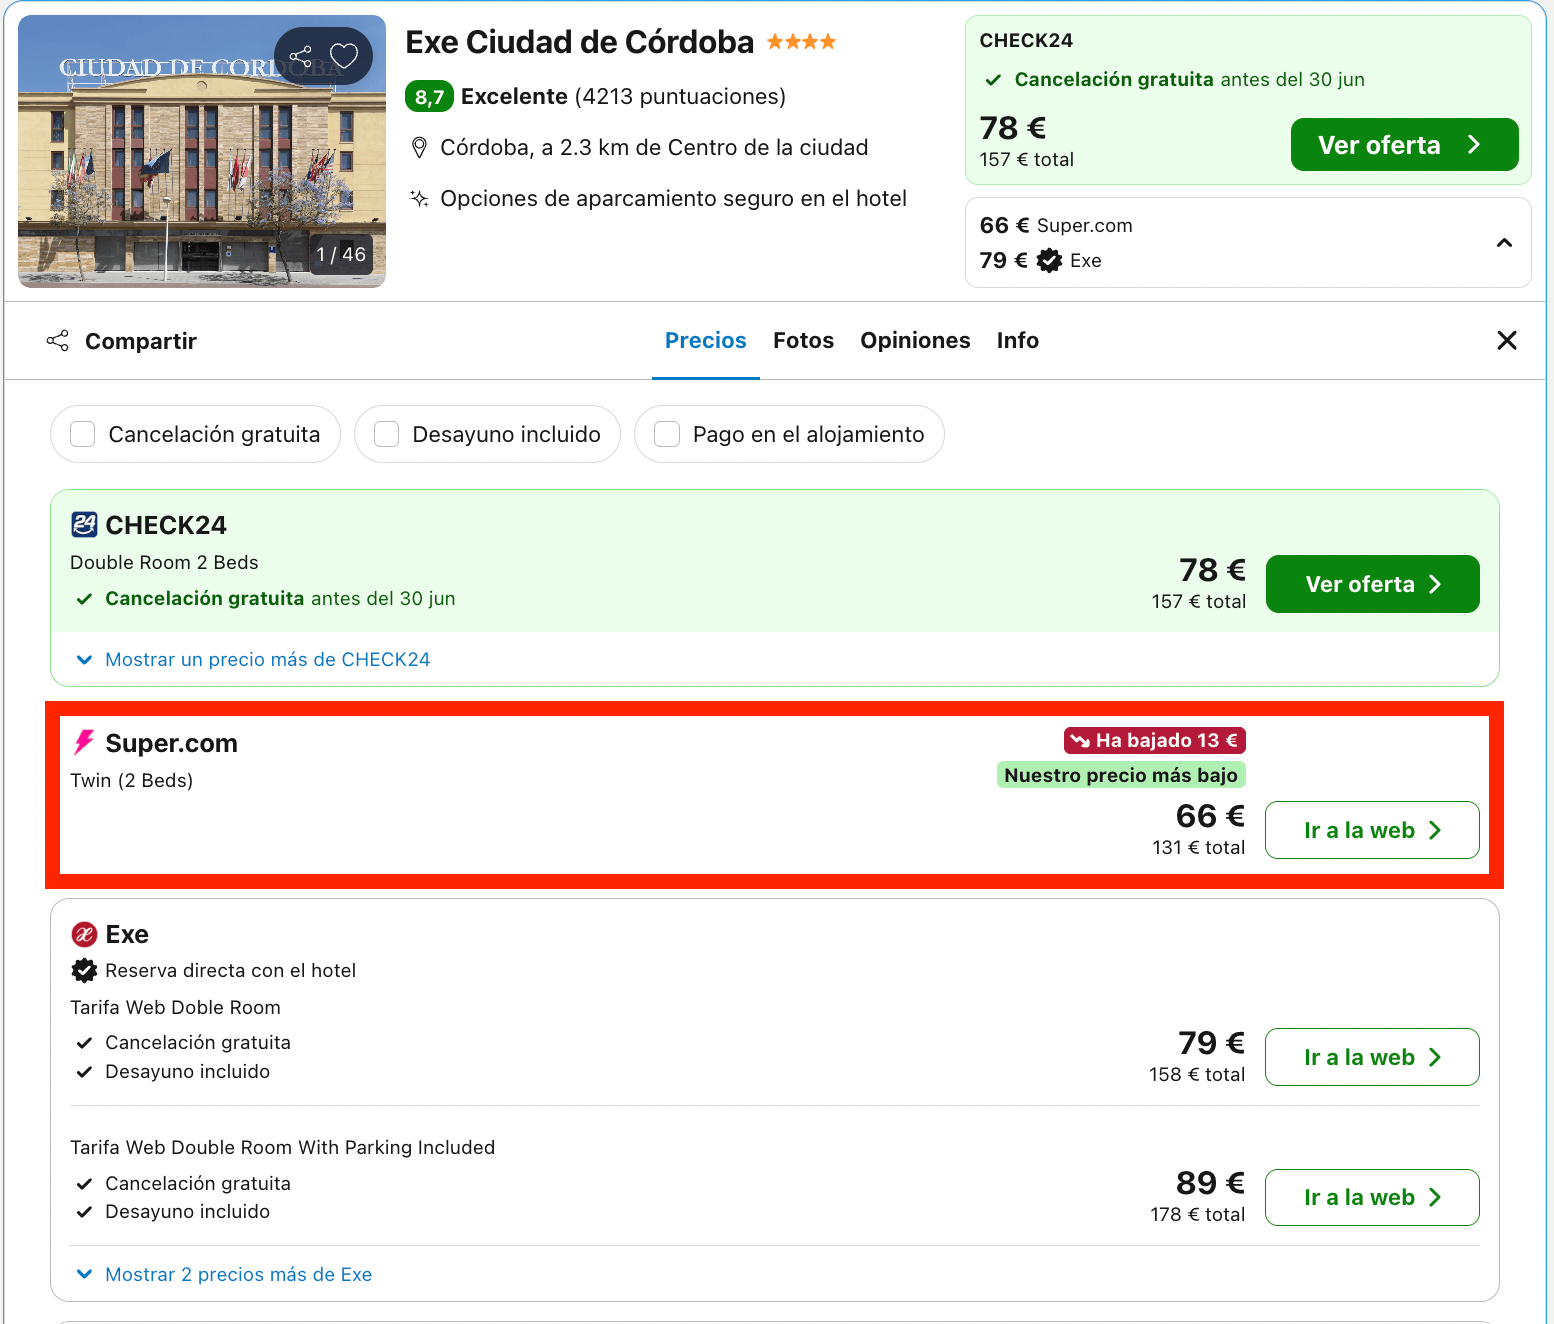Click the Twin (2 Beds) room label

click(132, 780)
